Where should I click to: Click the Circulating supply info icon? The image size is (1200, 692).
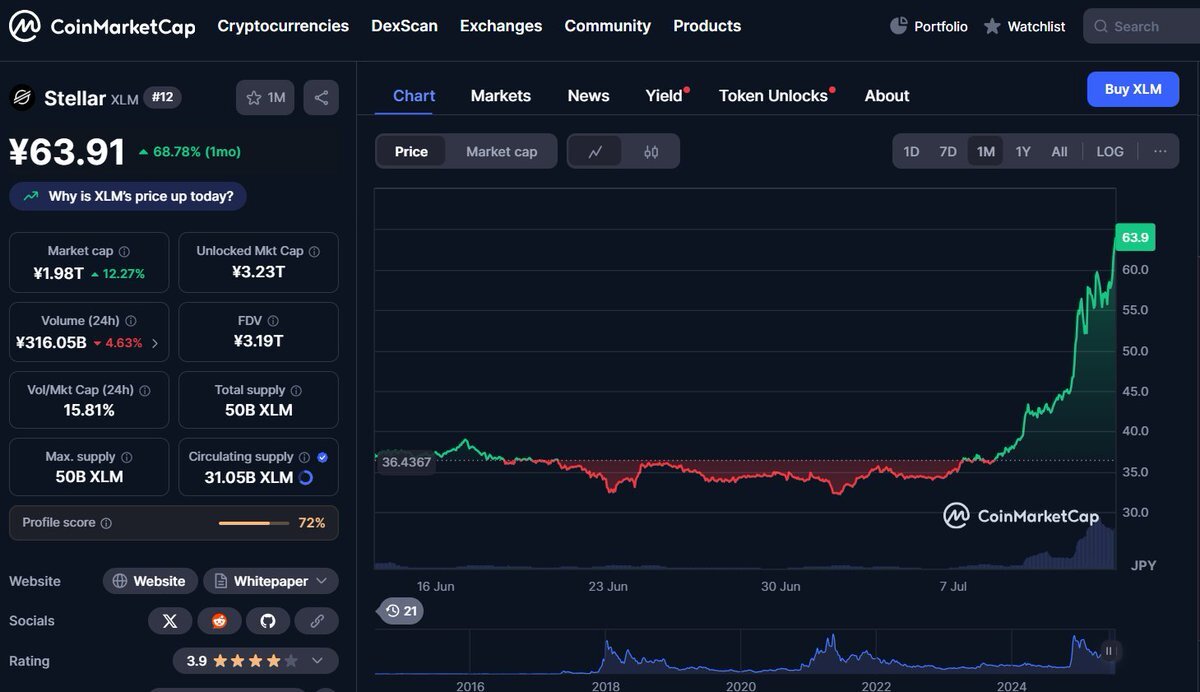(304, 457)
